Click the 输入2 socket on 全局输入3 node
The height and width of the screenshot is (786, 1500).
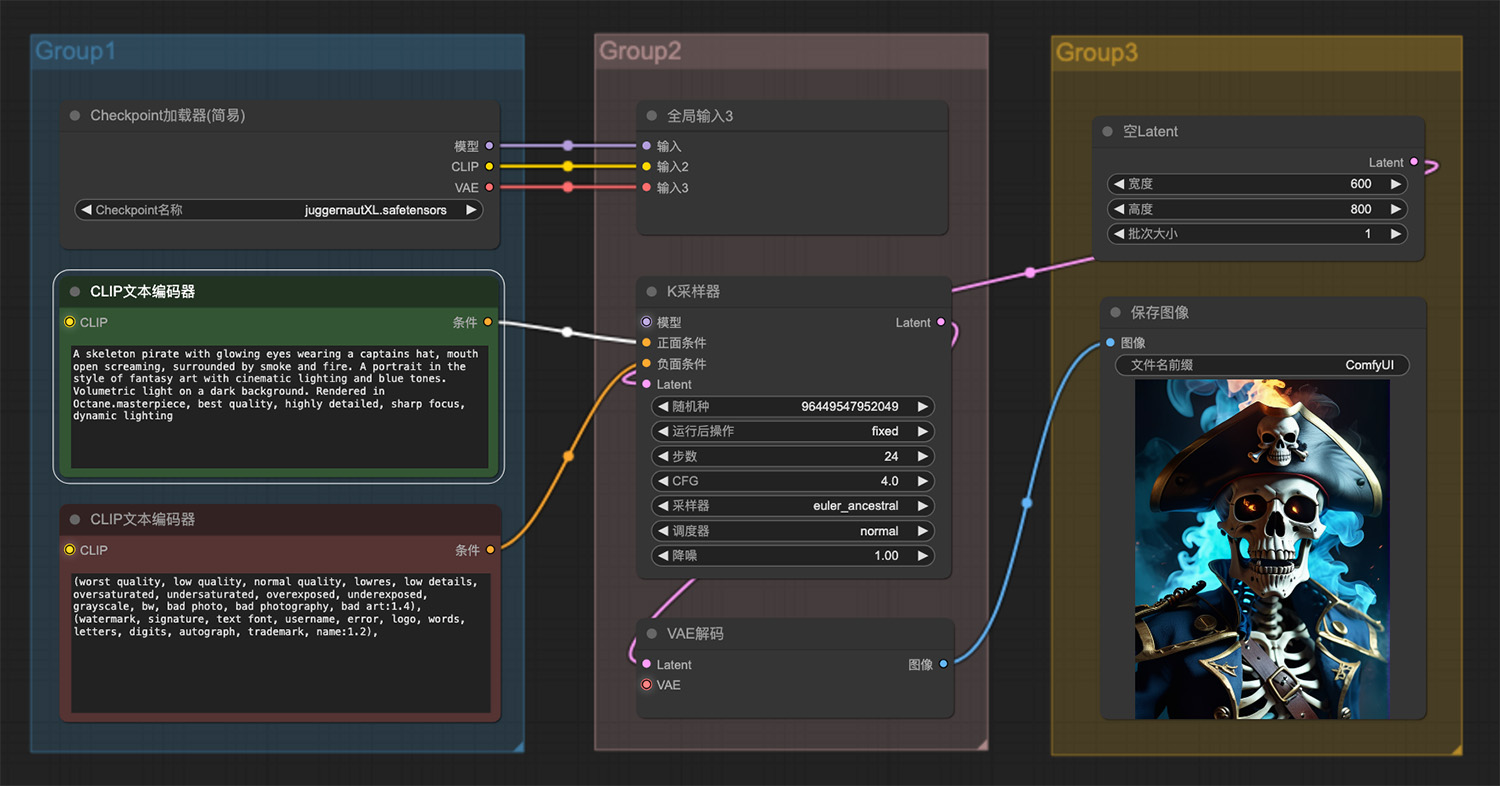(x=647, y=166)
